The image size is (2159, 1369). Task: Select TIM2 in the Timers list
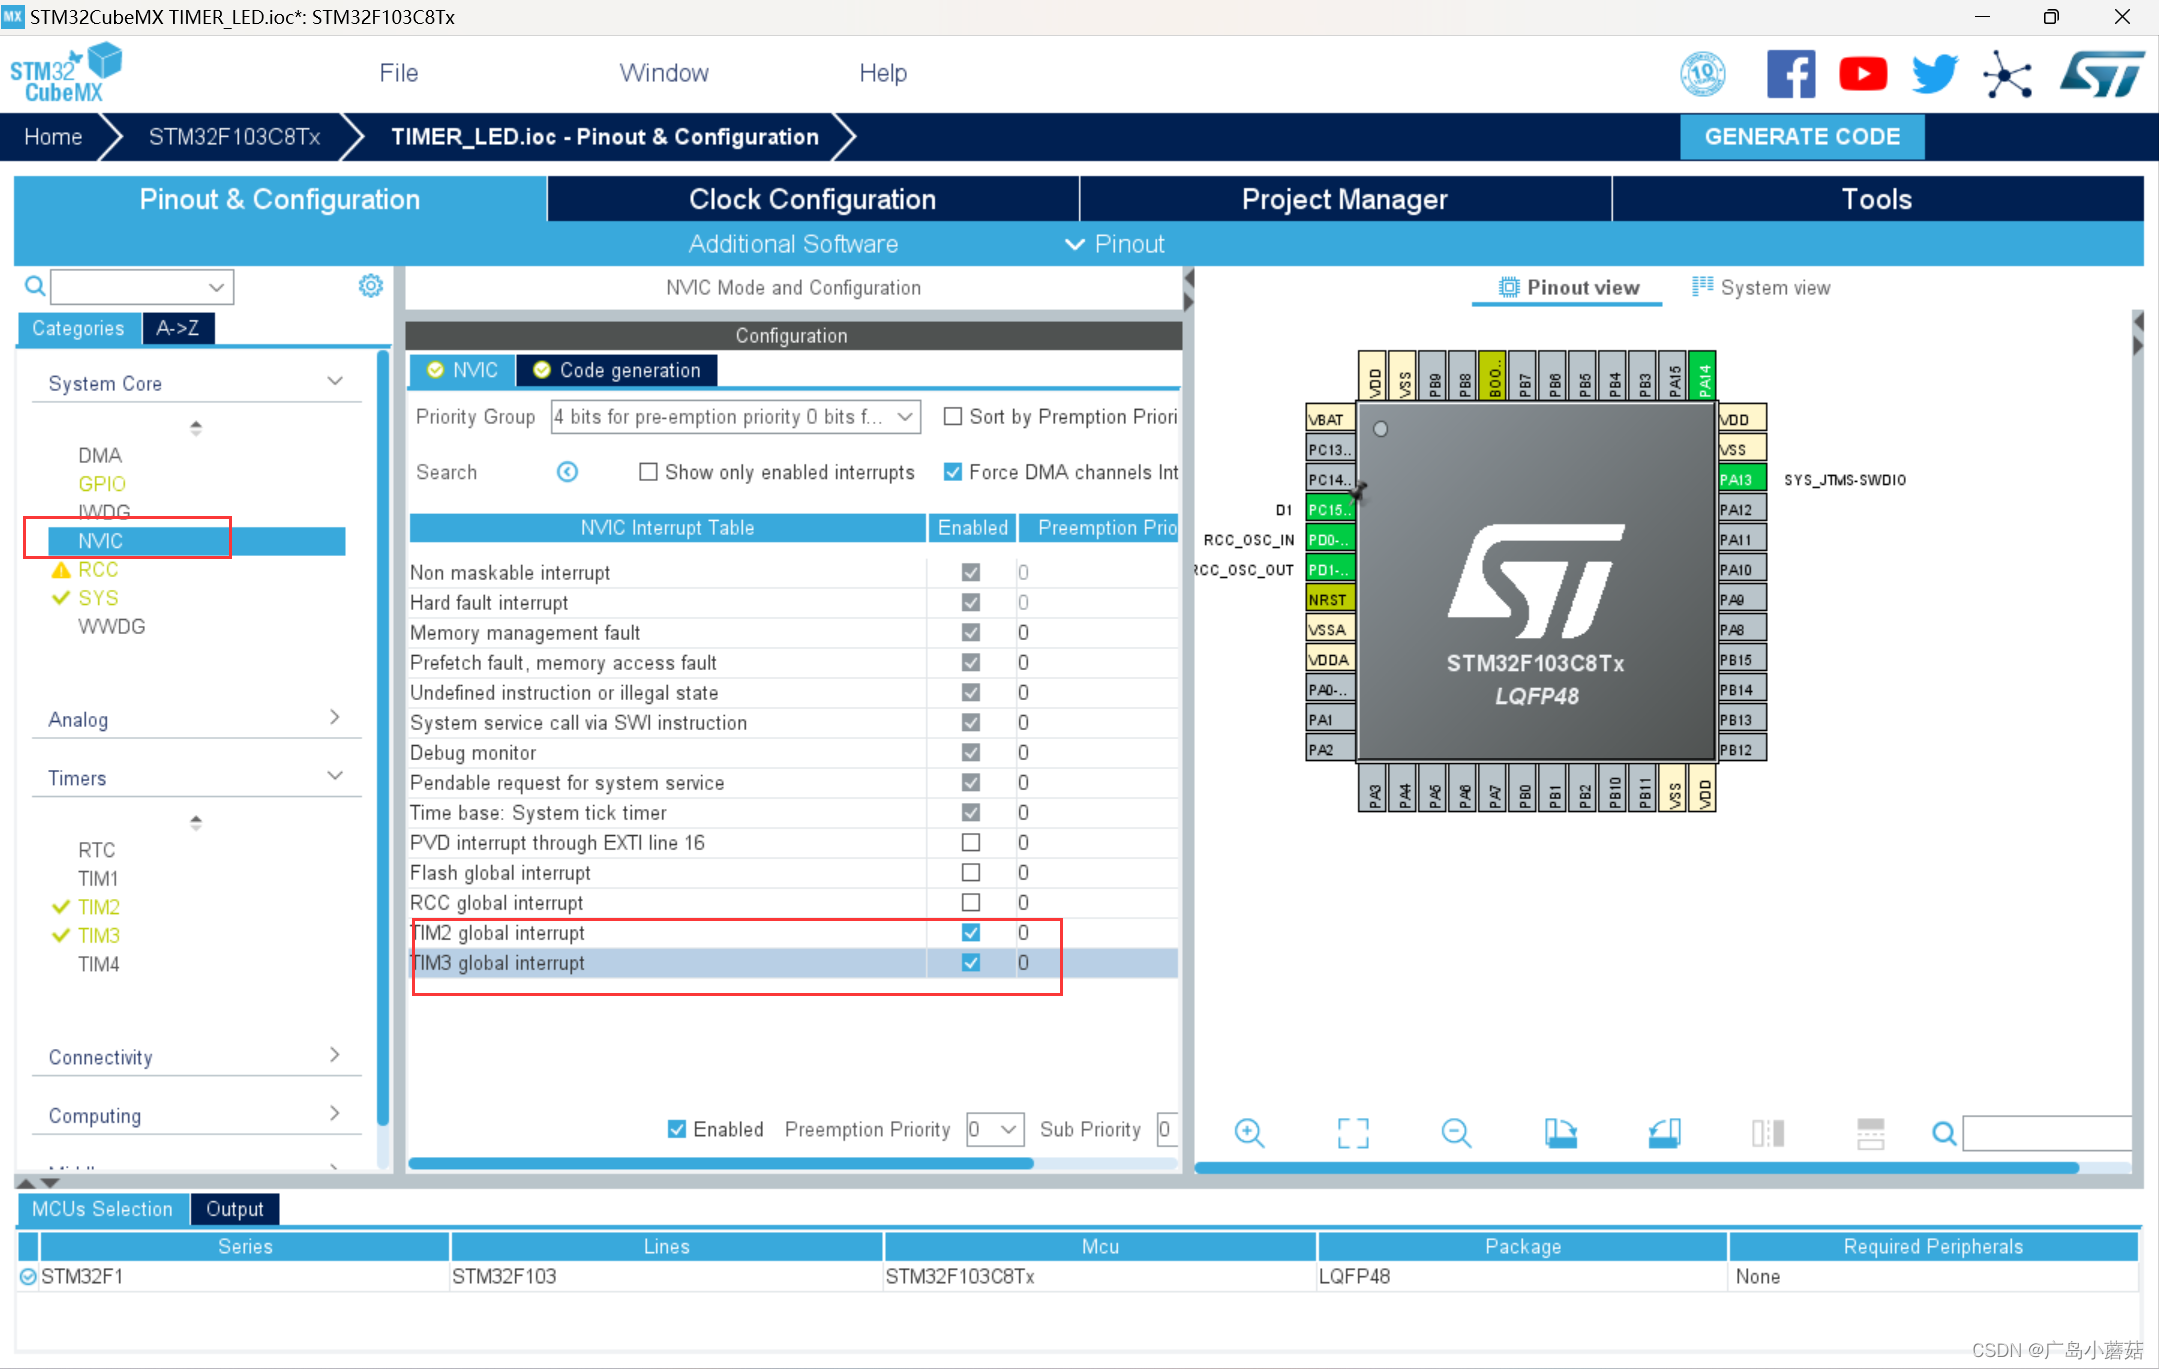point(99,907)
